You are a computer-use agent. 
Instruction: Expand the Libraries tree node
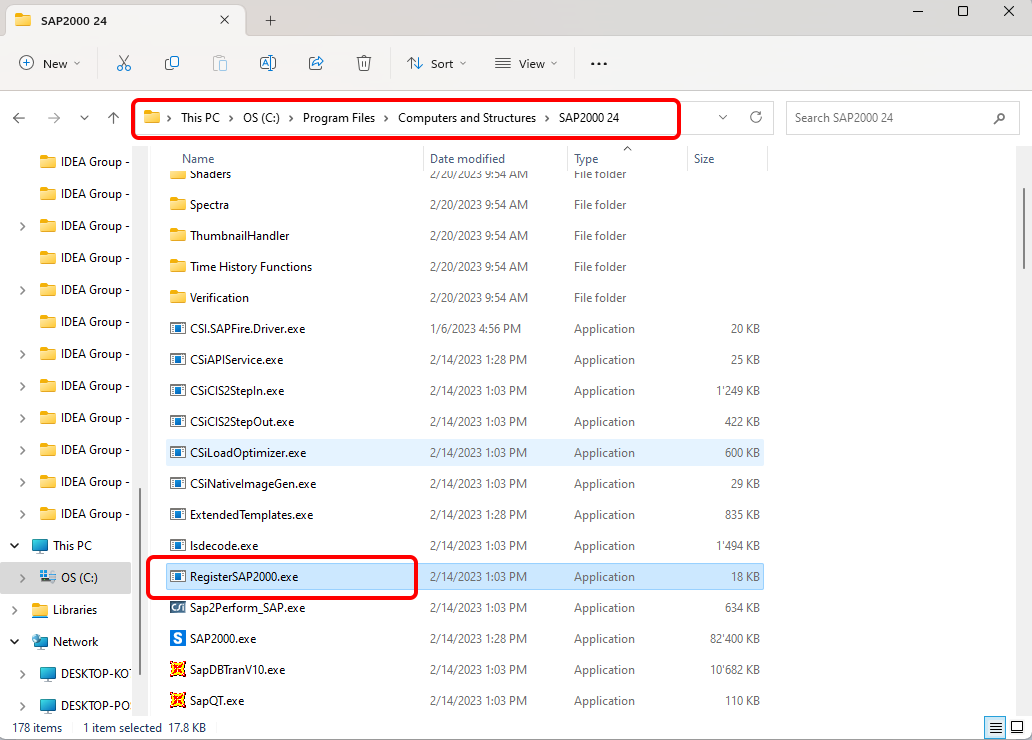coord(14,610)
